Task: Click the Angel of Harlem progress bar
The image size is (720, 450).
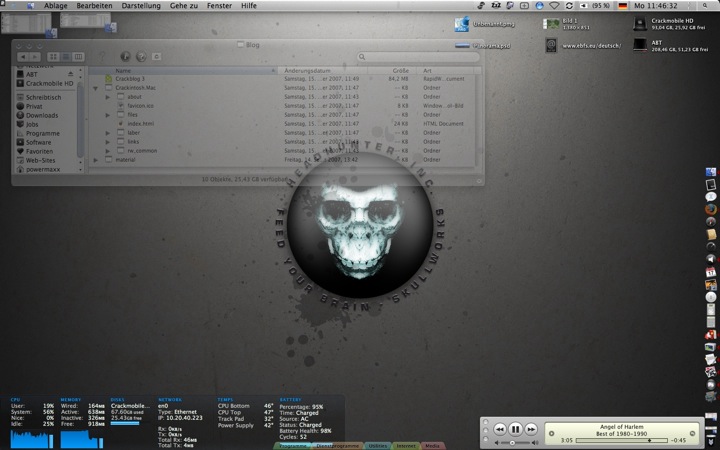Action: (x=621, y=440)
